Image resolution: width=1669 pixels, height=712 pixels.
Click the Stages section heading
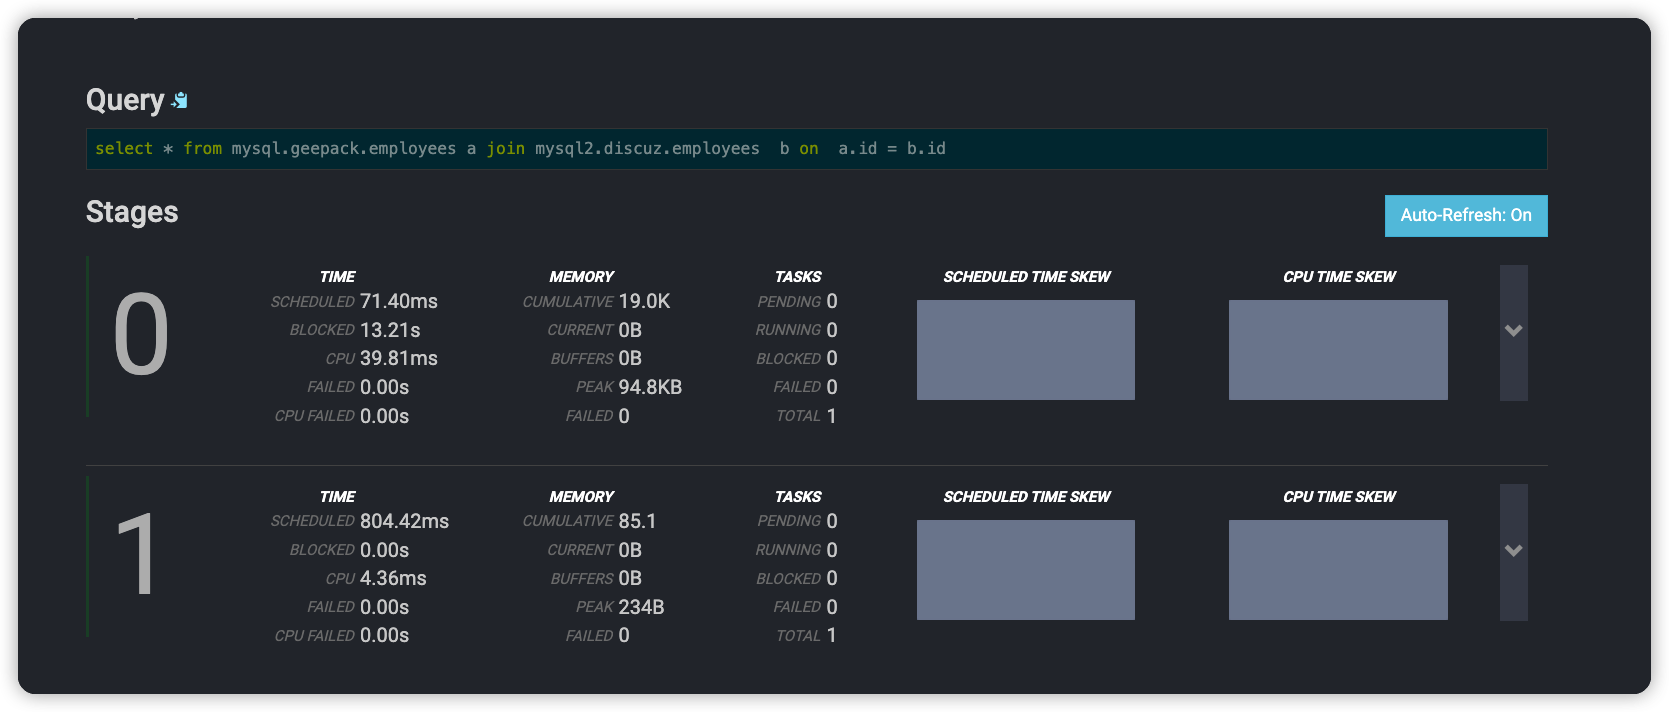point(132,212)
